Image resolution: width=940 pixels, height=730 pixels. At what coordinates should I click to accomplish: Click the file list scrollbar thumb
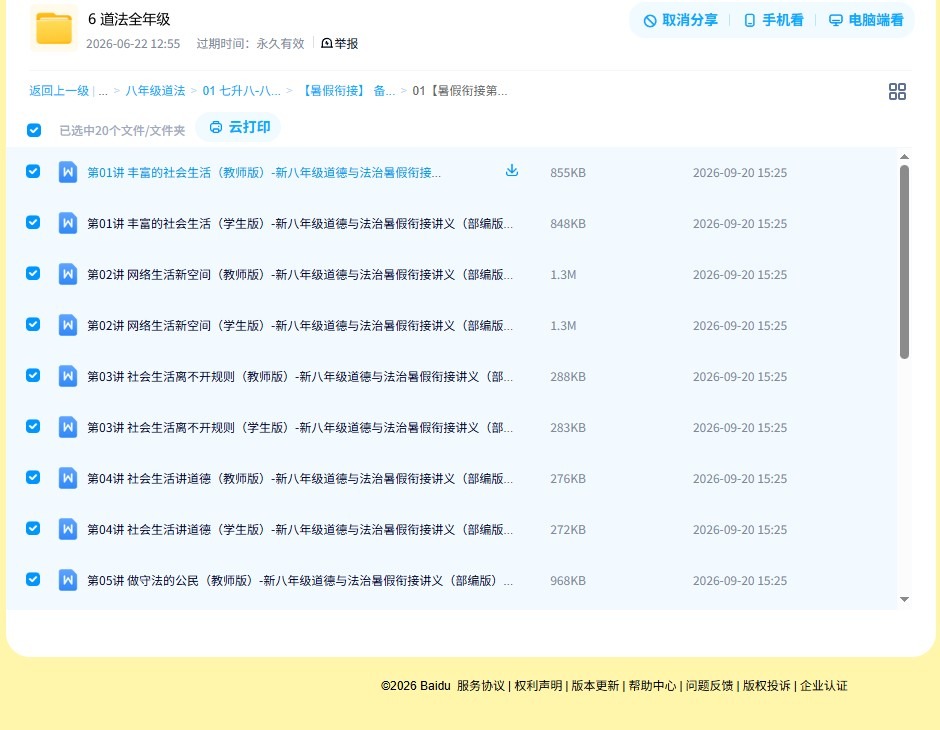click(x=904, y=261)
